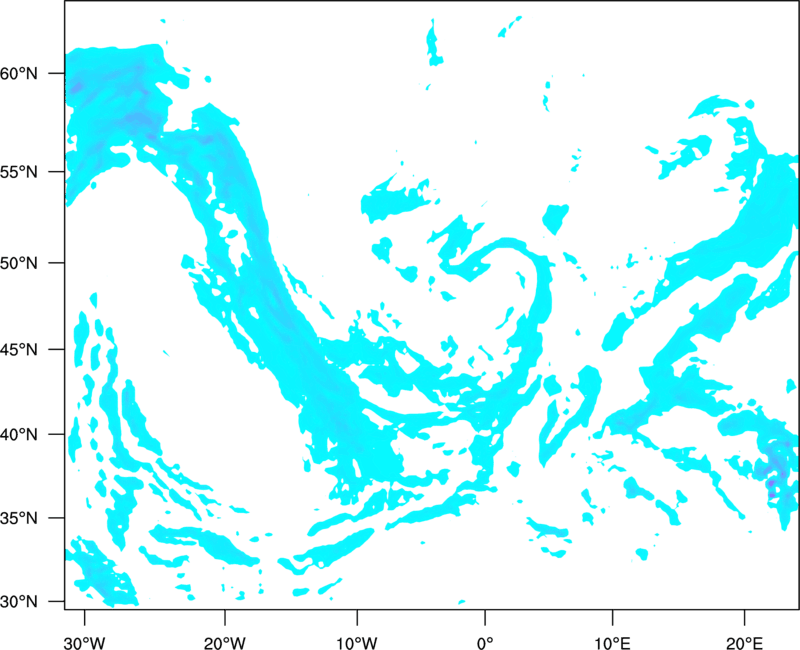Click the 40°N latitude label
The width and height of the screenshot is (800, 650).
click(19, 435)
